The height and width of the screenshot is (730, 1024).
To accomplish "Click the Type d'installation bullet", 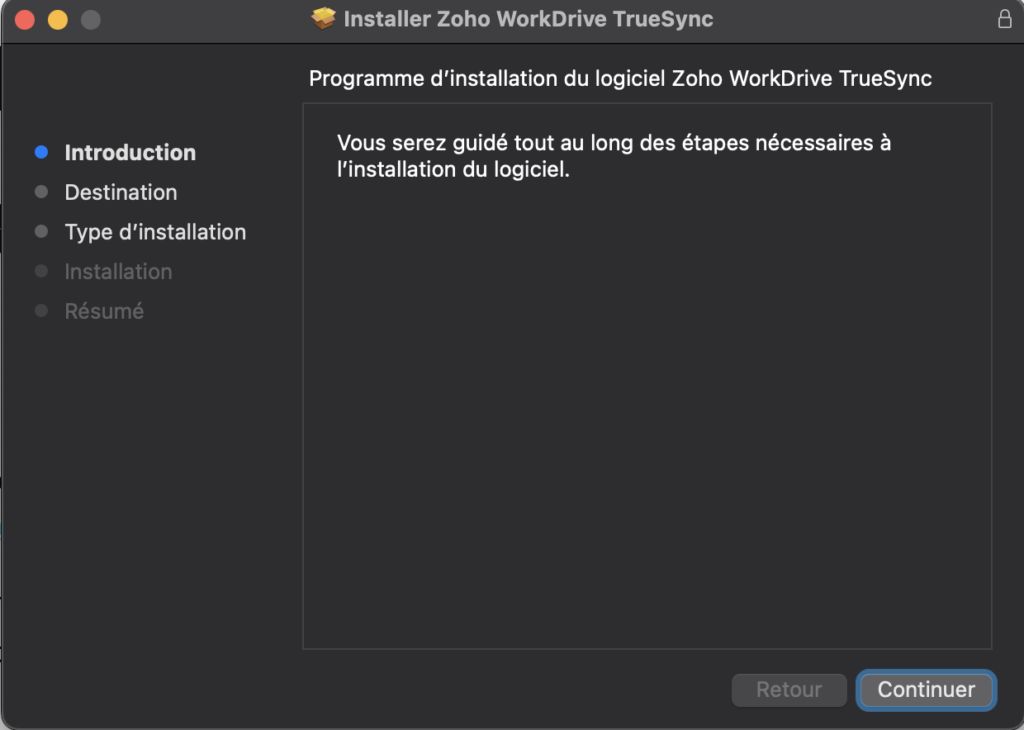I will (41, 232).
